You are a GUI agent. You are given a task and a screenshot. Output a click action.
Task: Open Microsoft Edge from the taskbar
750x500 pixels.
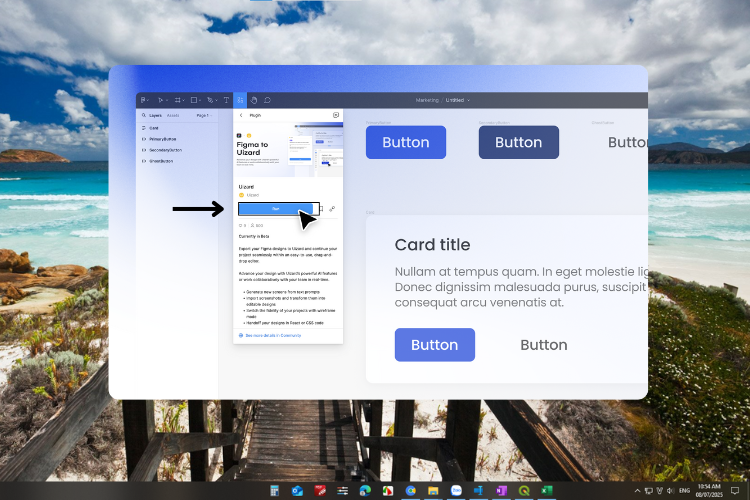coord(365,490)
